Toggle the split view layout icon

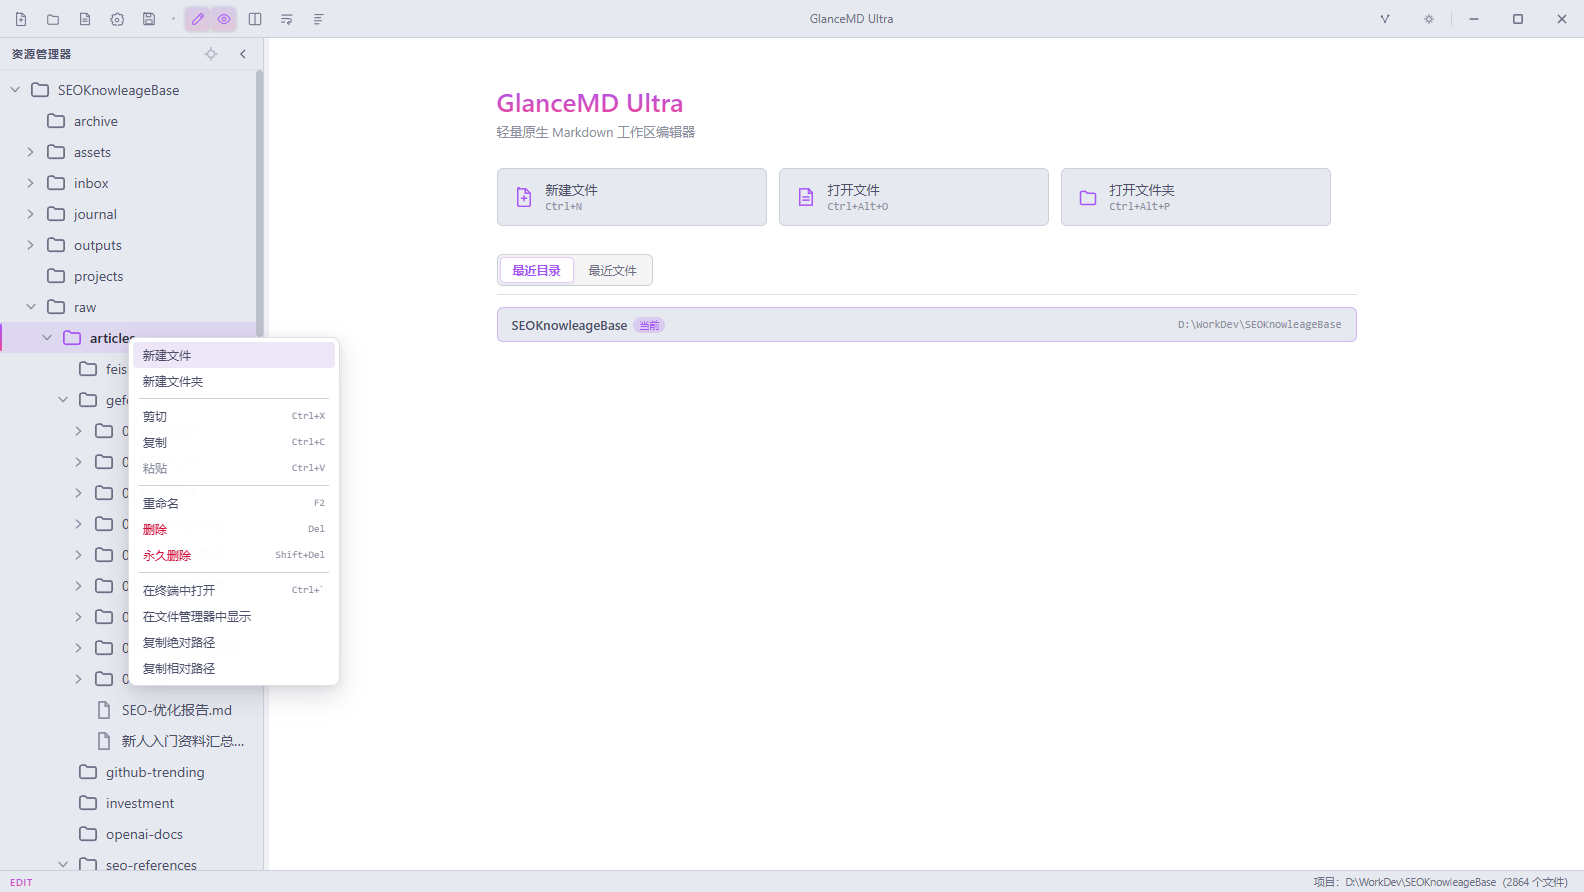tap(255, 19)
